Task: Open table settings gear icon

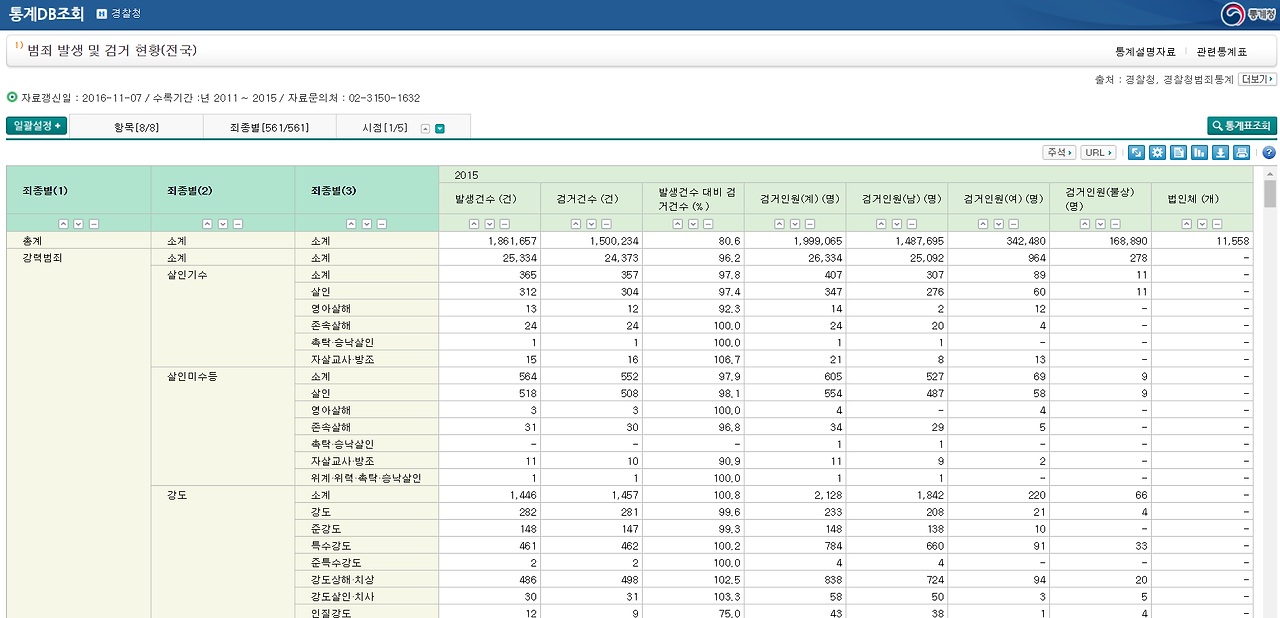Action: coord(1157,153)
